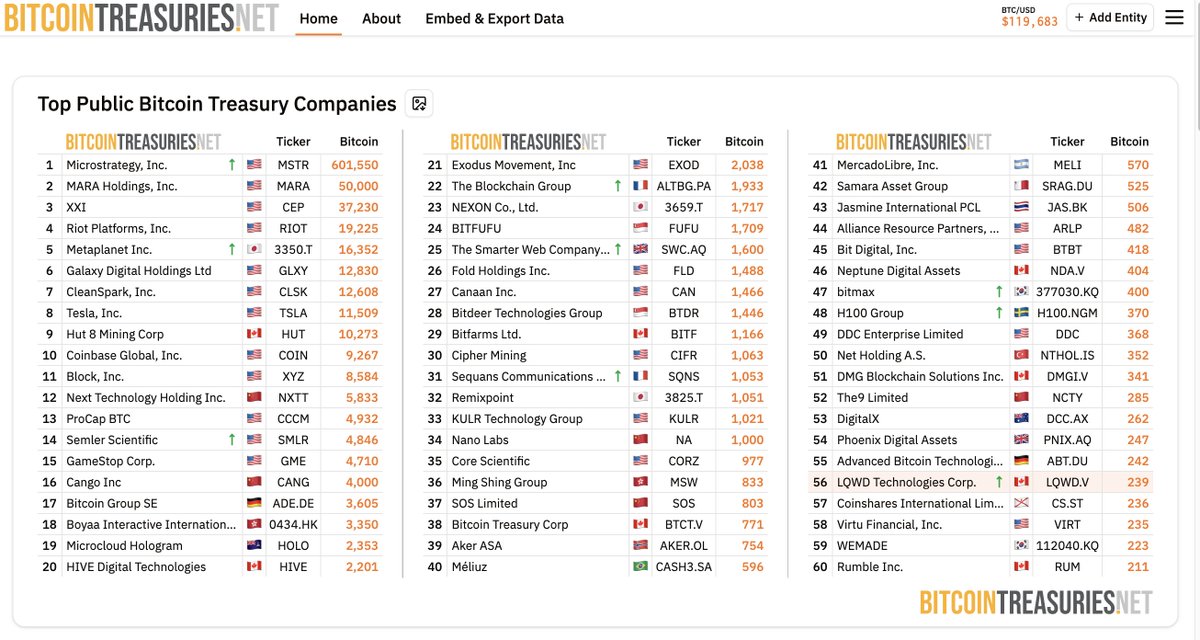The width and height of the screenshot is (1200, 640).
Task: Click the Argentina flag in MercadoLibre row
Action: pos(1021,165)
